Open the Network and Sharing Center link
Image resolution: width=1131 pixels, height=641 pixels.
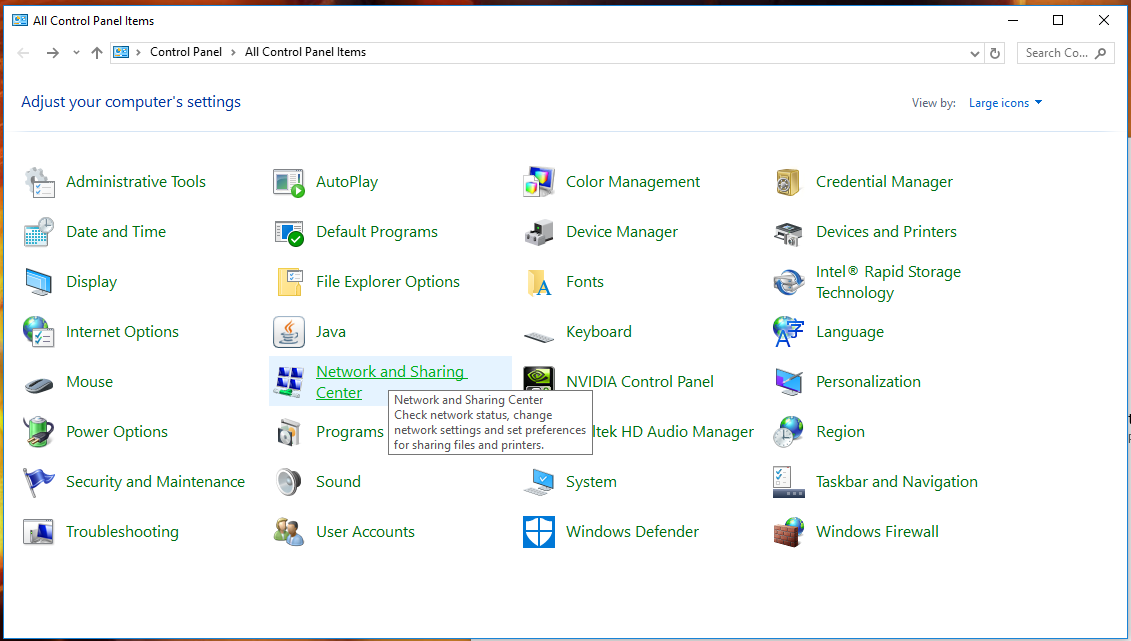coord(392,382)
